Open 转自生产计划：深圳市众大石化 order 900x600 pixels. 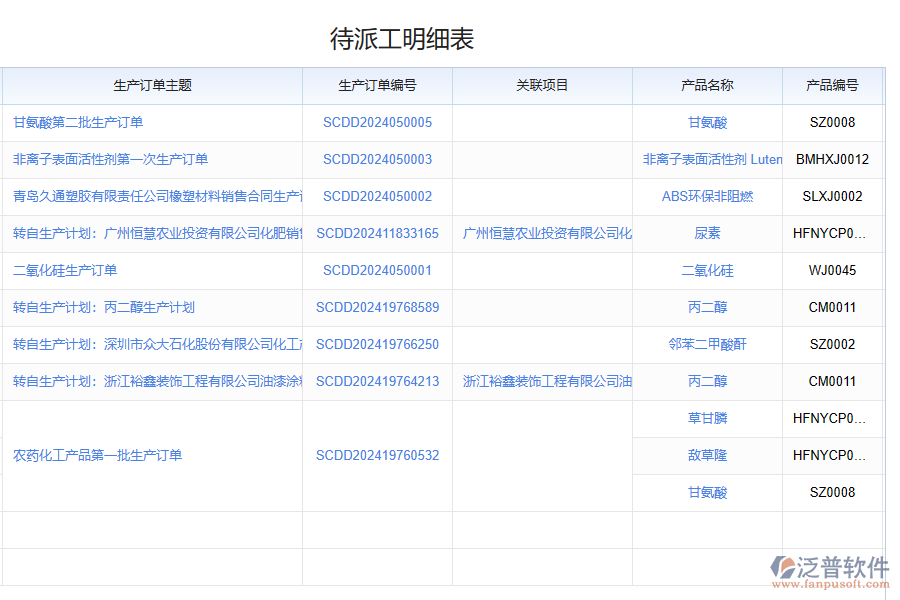coord(150,344)
